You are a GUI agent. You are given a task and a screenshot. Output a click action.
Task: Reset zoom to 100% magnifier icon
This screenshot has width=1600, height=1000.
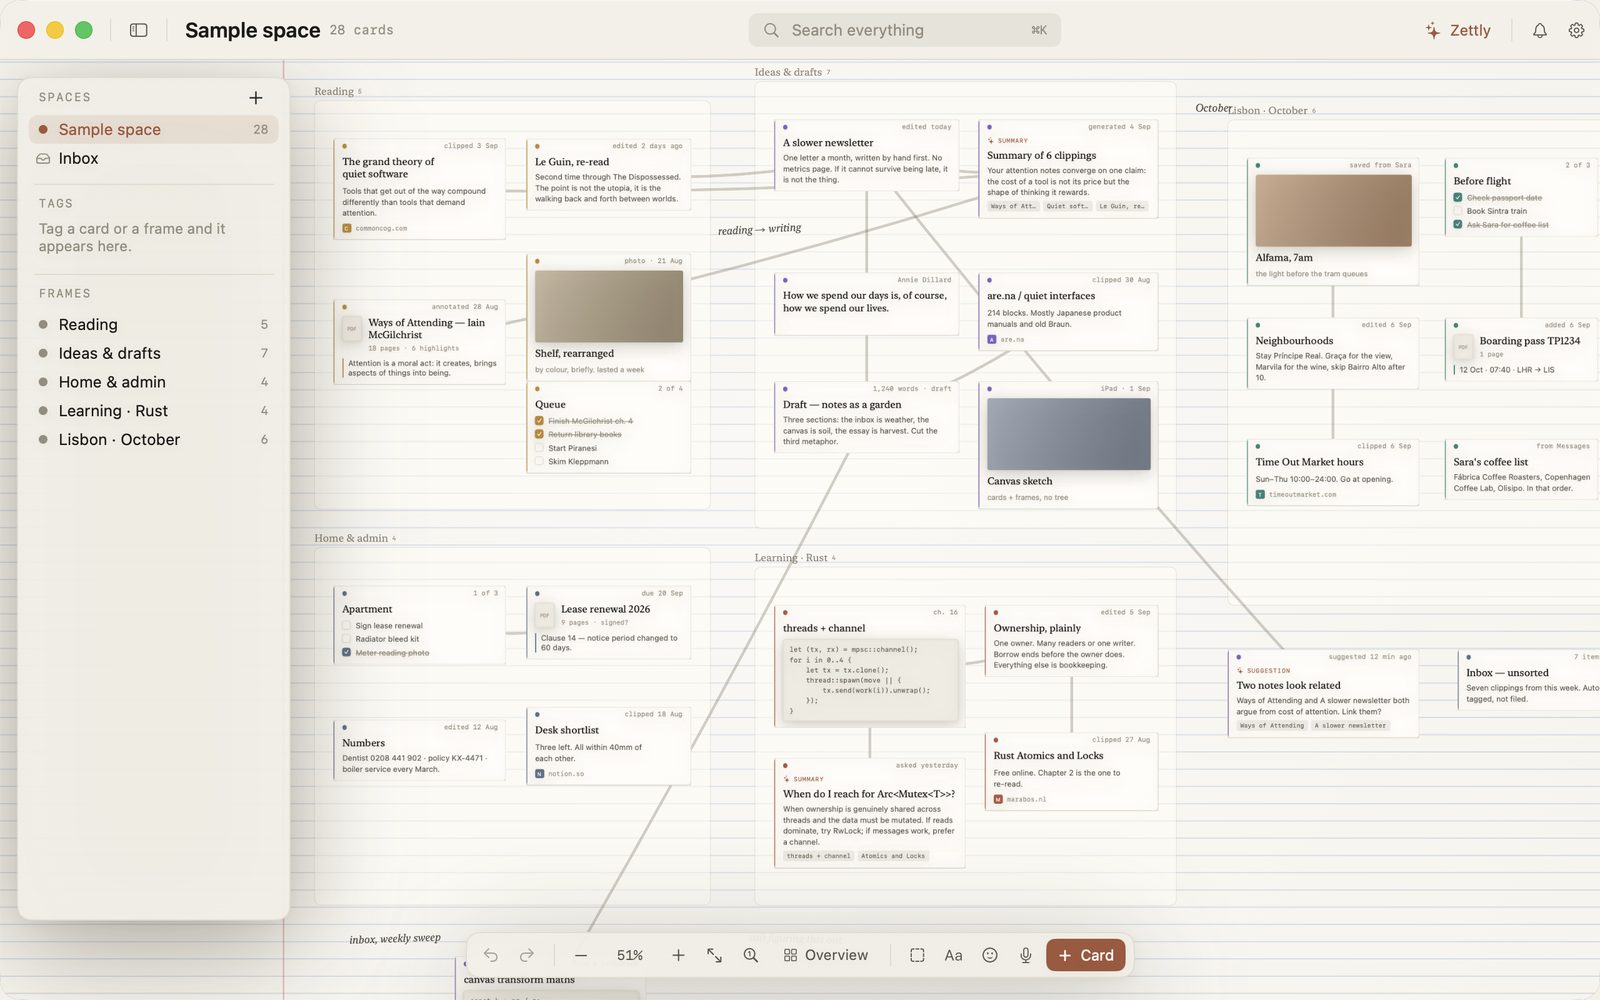tap(751, 955)
